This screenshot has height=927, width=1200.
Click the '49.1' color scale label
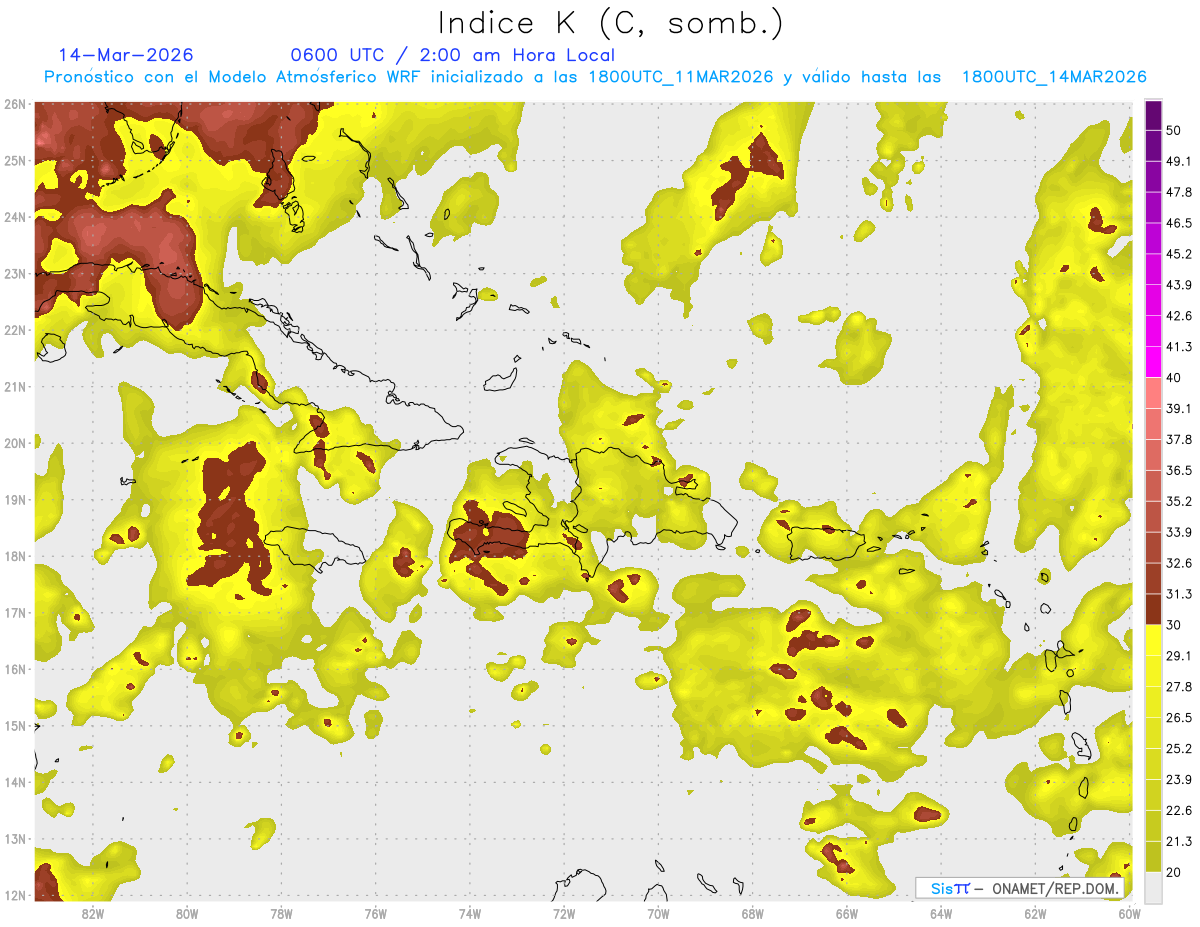click(x=1178, y=161)
